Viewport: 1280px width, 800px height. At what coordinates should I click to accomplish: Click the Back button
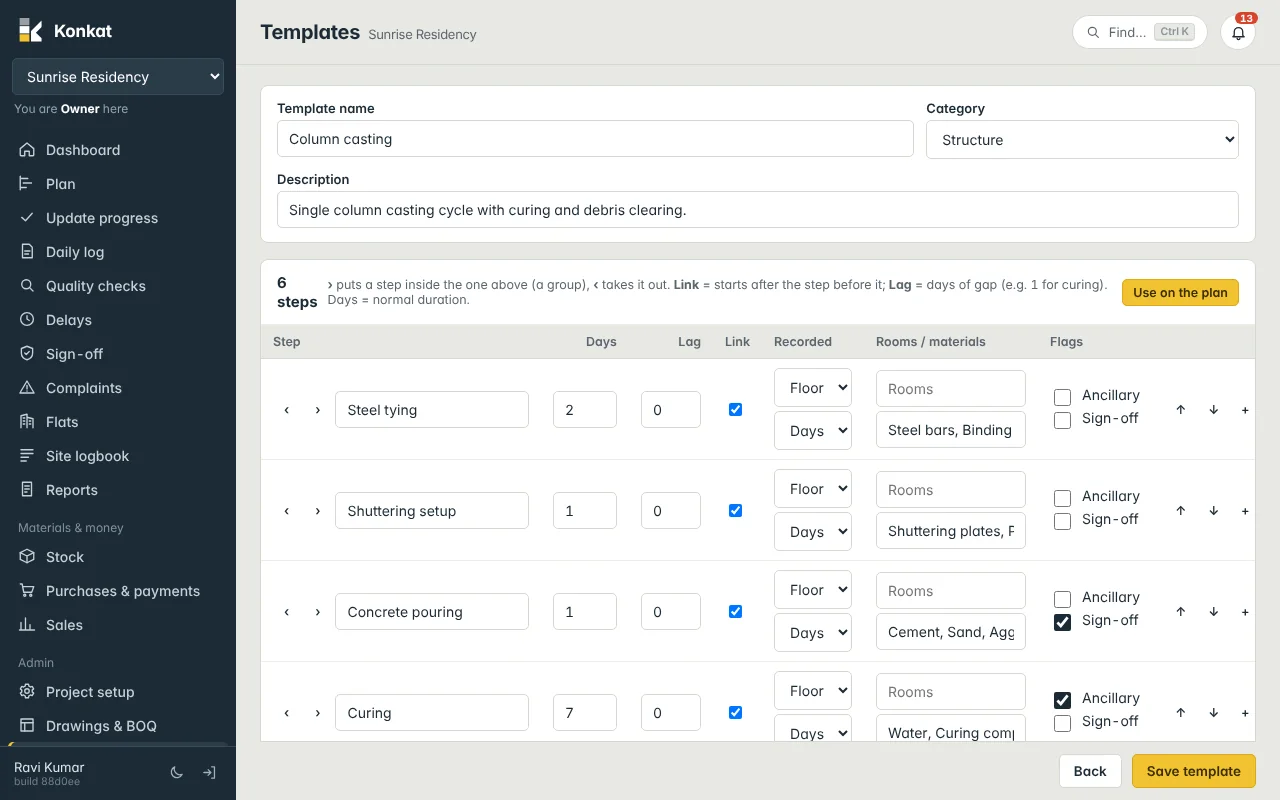tap(1090, 771)
